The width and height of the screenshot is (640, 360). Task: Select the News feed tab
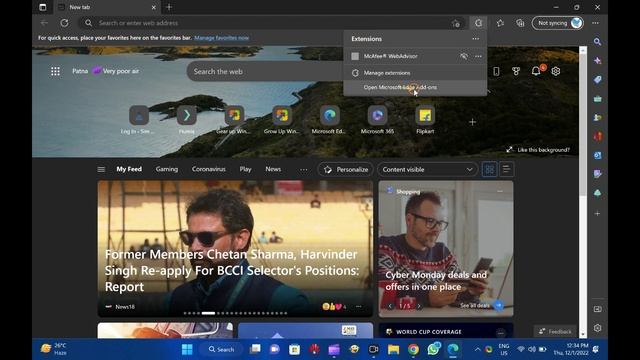[x=273, y=169]
